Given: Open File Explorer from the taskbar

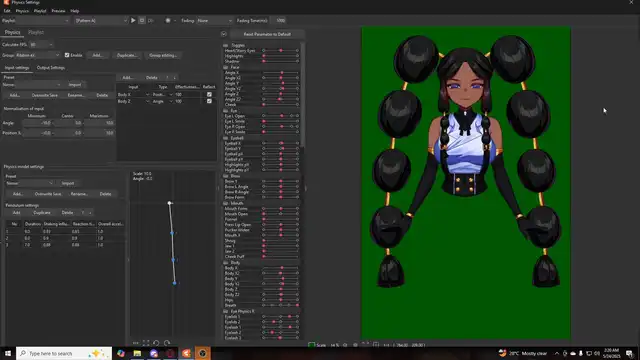Looking at the screenshot, I should click(137, 353).
